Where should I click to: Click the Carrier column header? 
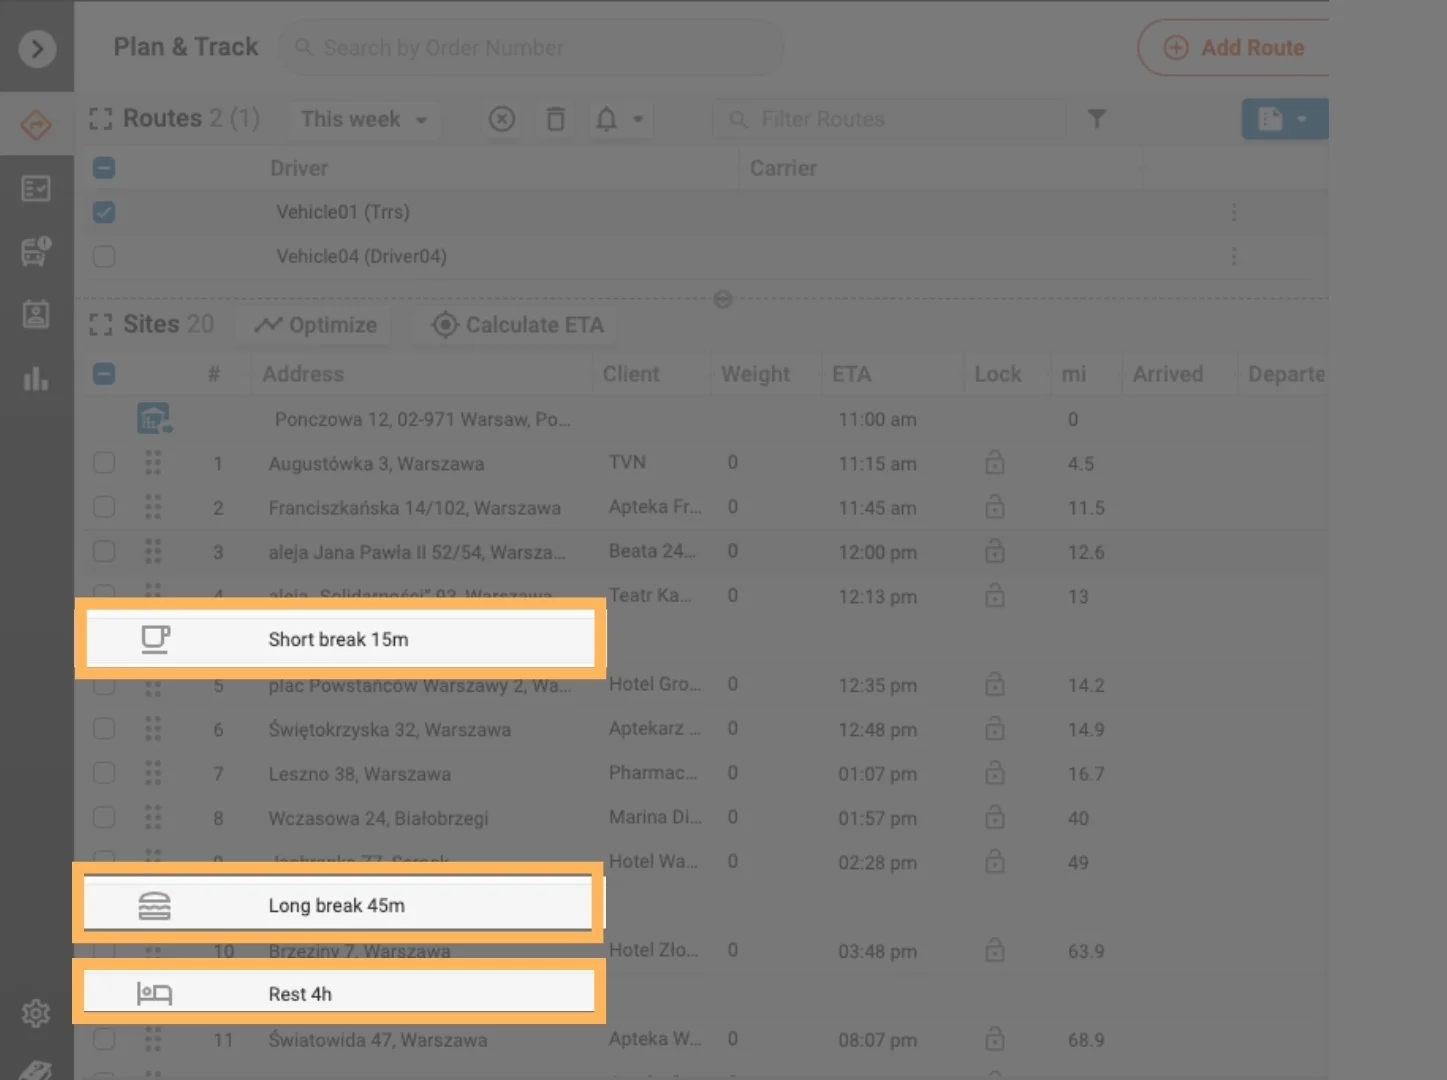[x=784, y=168]
